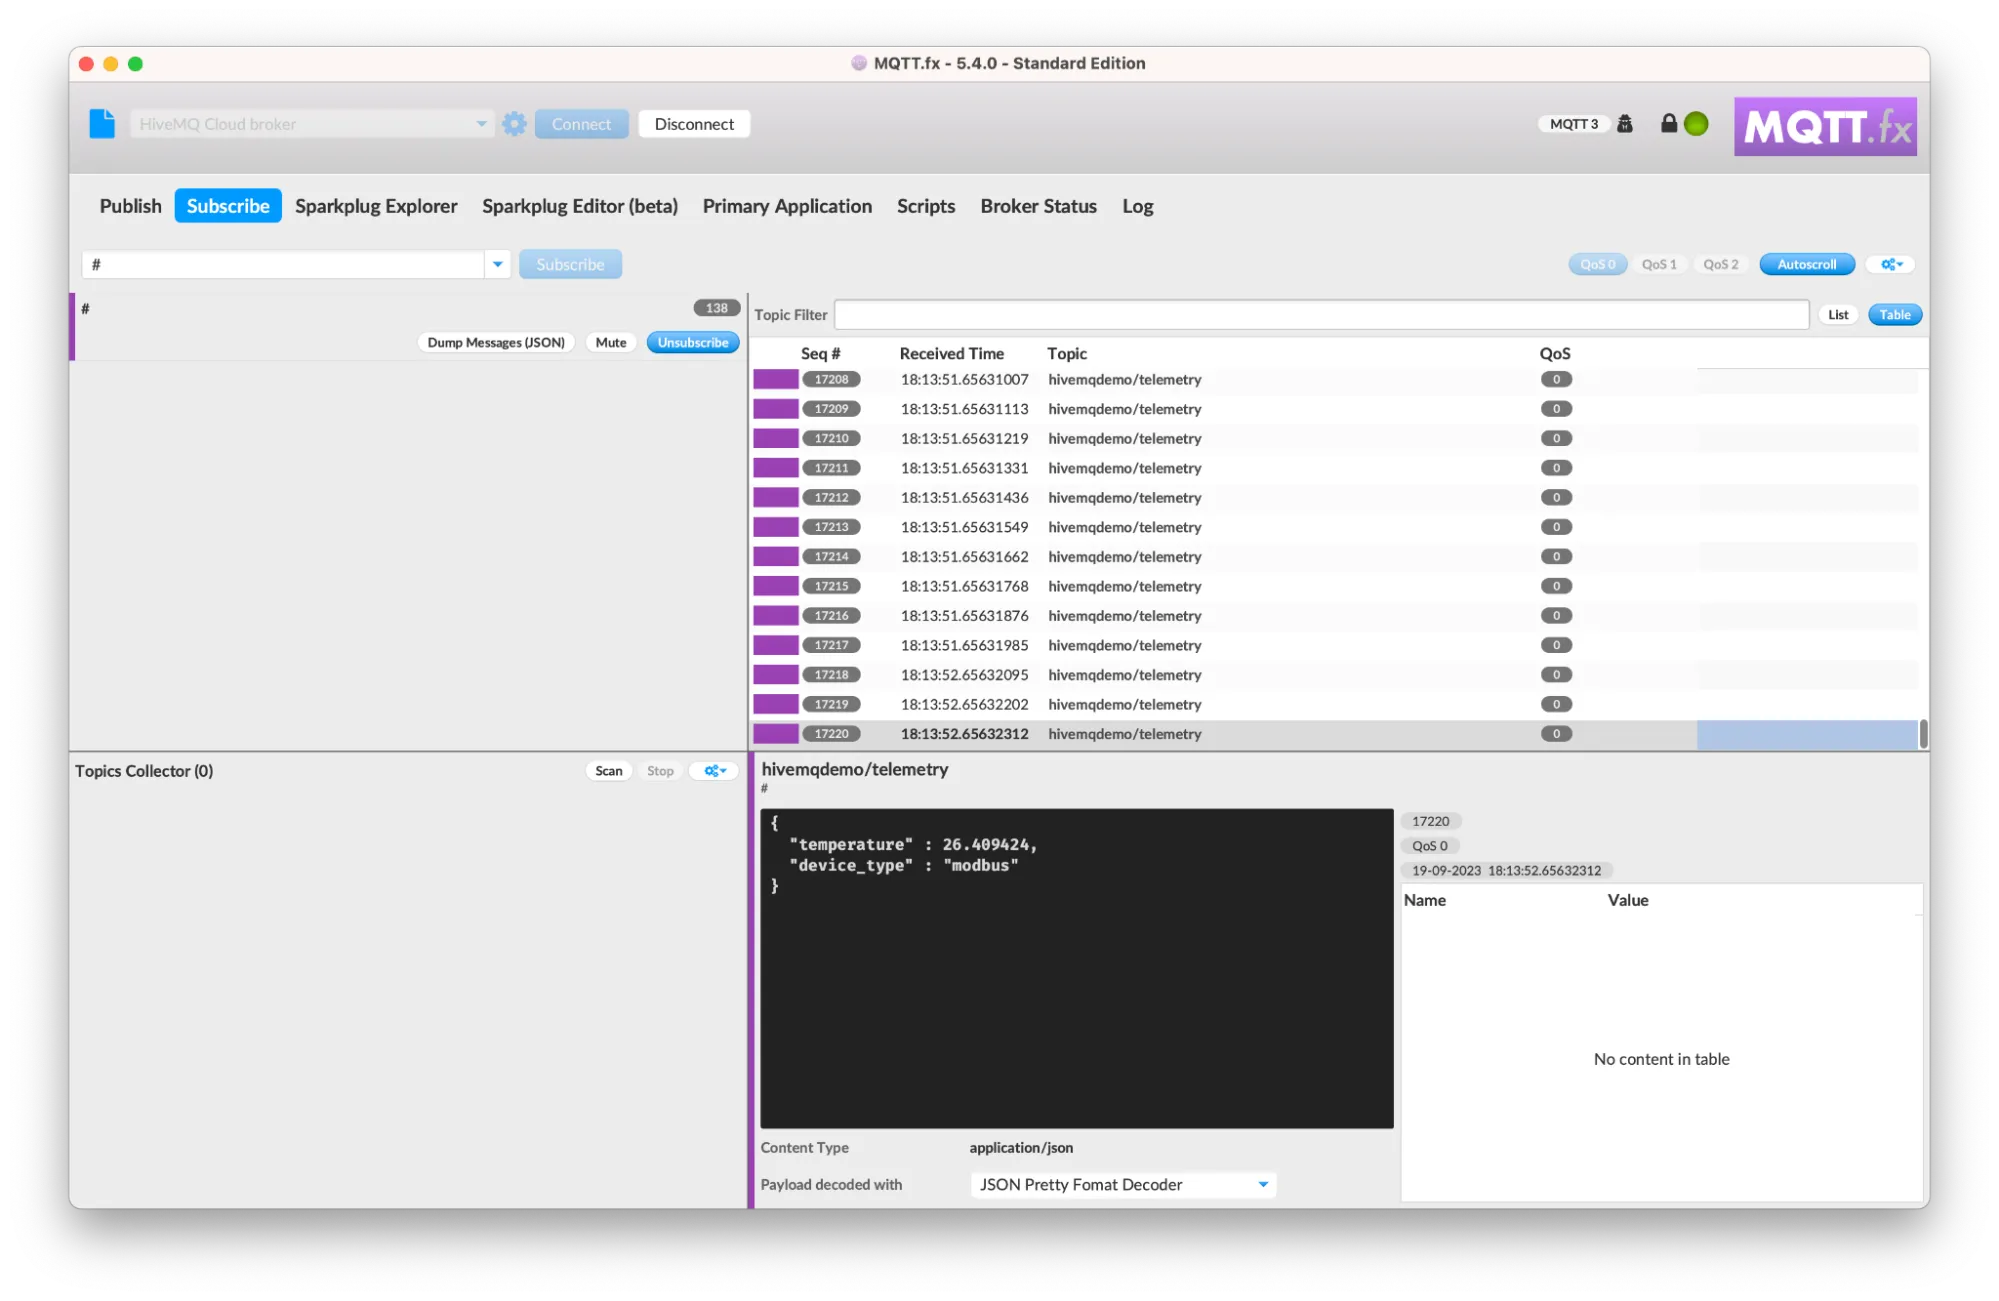The width and height of the screenshot is (1999, 1301).
Task: Open Payload decoder dropdown
Action: point(1124,1185)
